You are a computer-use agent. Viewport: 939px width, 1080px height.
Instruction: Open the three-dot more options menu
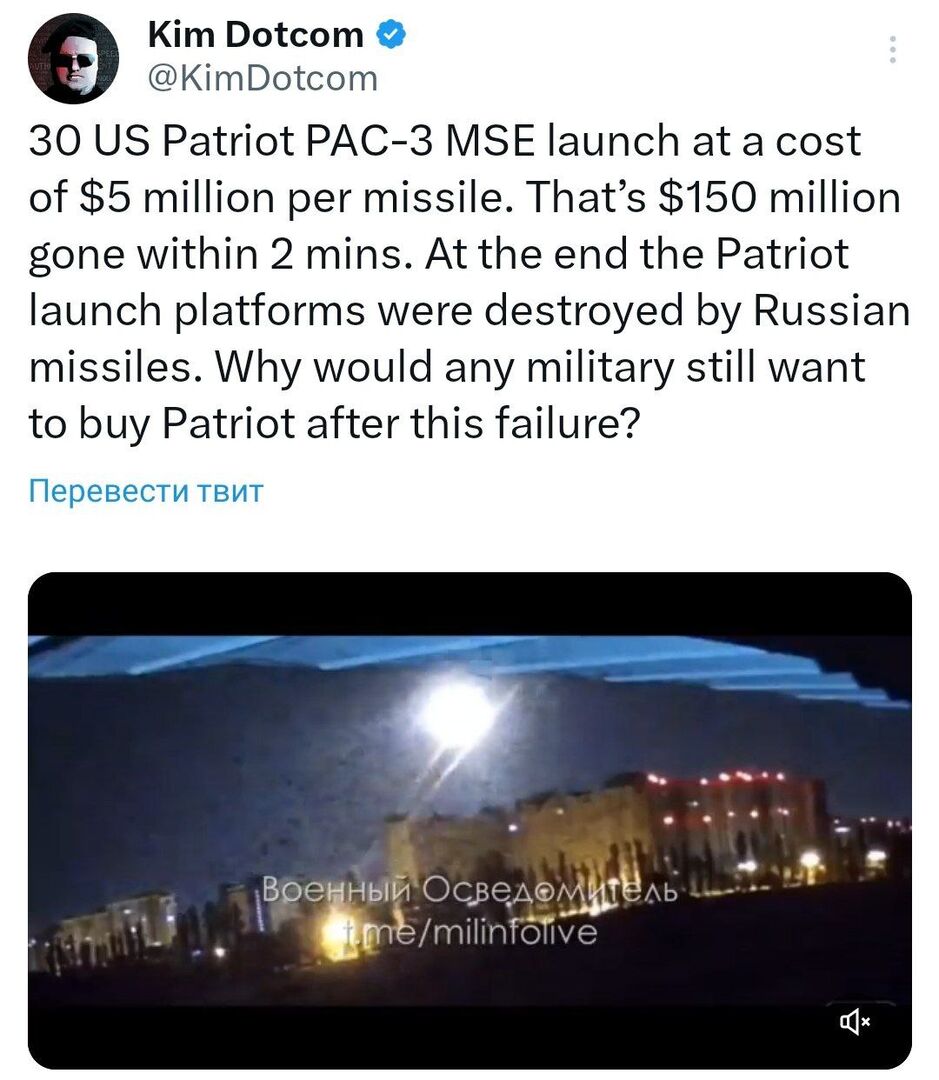pyautogui.click(x=893, y=50)
